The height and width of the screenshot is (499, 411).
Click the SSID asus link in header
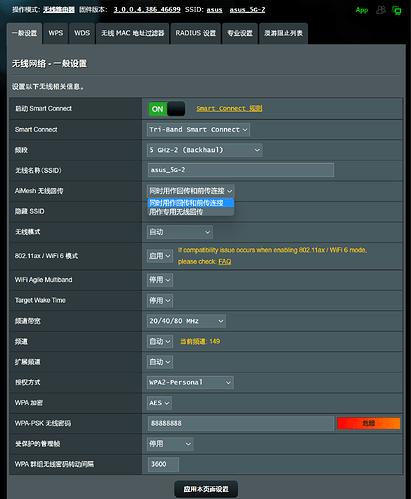pyautogui.click(x=214, y=10)
